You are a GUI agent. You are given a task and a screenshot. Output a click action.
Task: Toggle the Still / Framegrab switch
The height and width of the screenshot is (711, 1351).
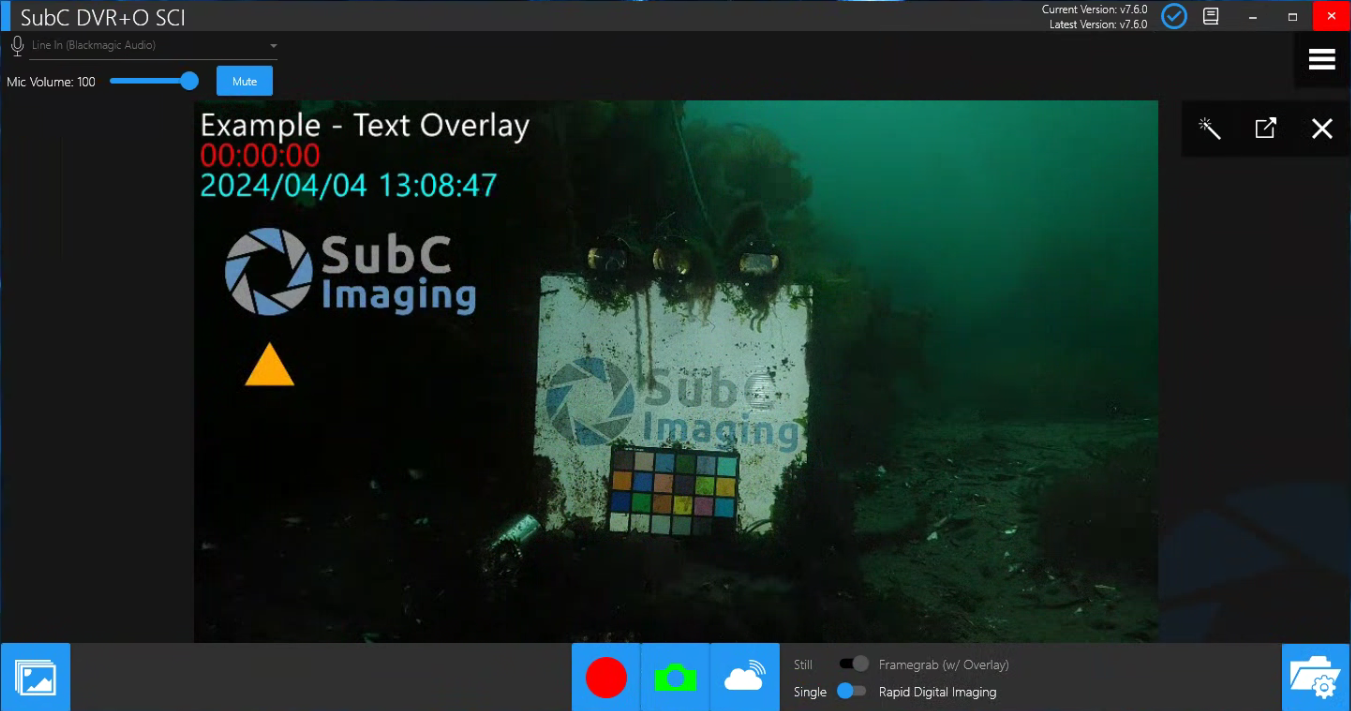coord(853,664)
